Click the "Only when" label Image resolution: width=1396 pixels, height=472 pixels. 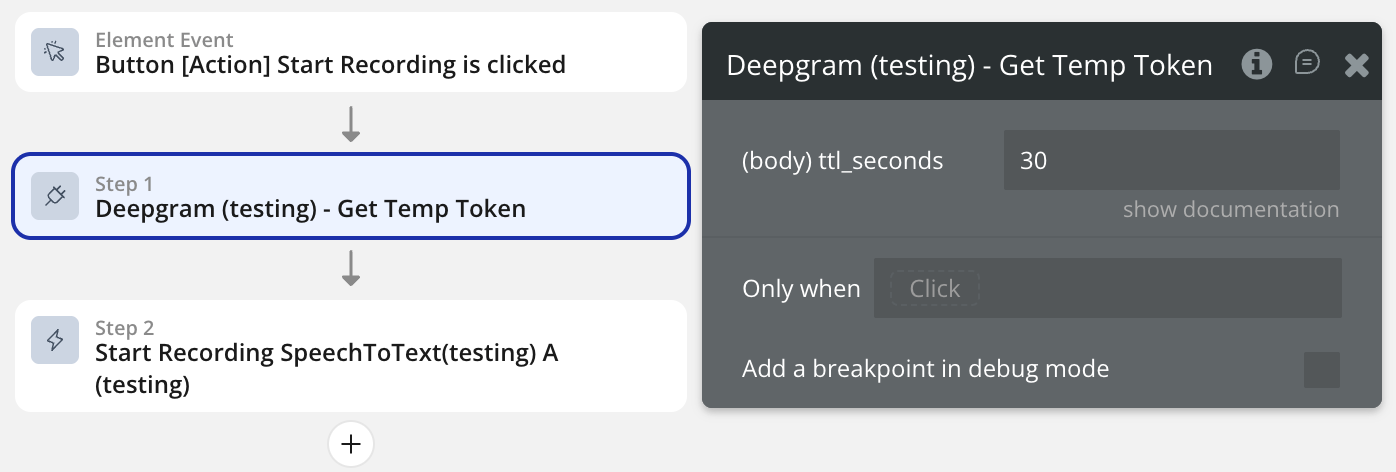[801, 289]
